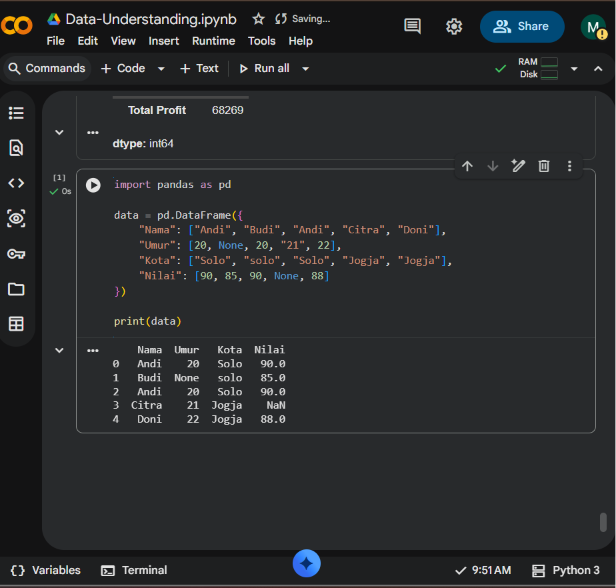Open the Tools menu
Screen dimensions: 616x588
click(261, 41)
